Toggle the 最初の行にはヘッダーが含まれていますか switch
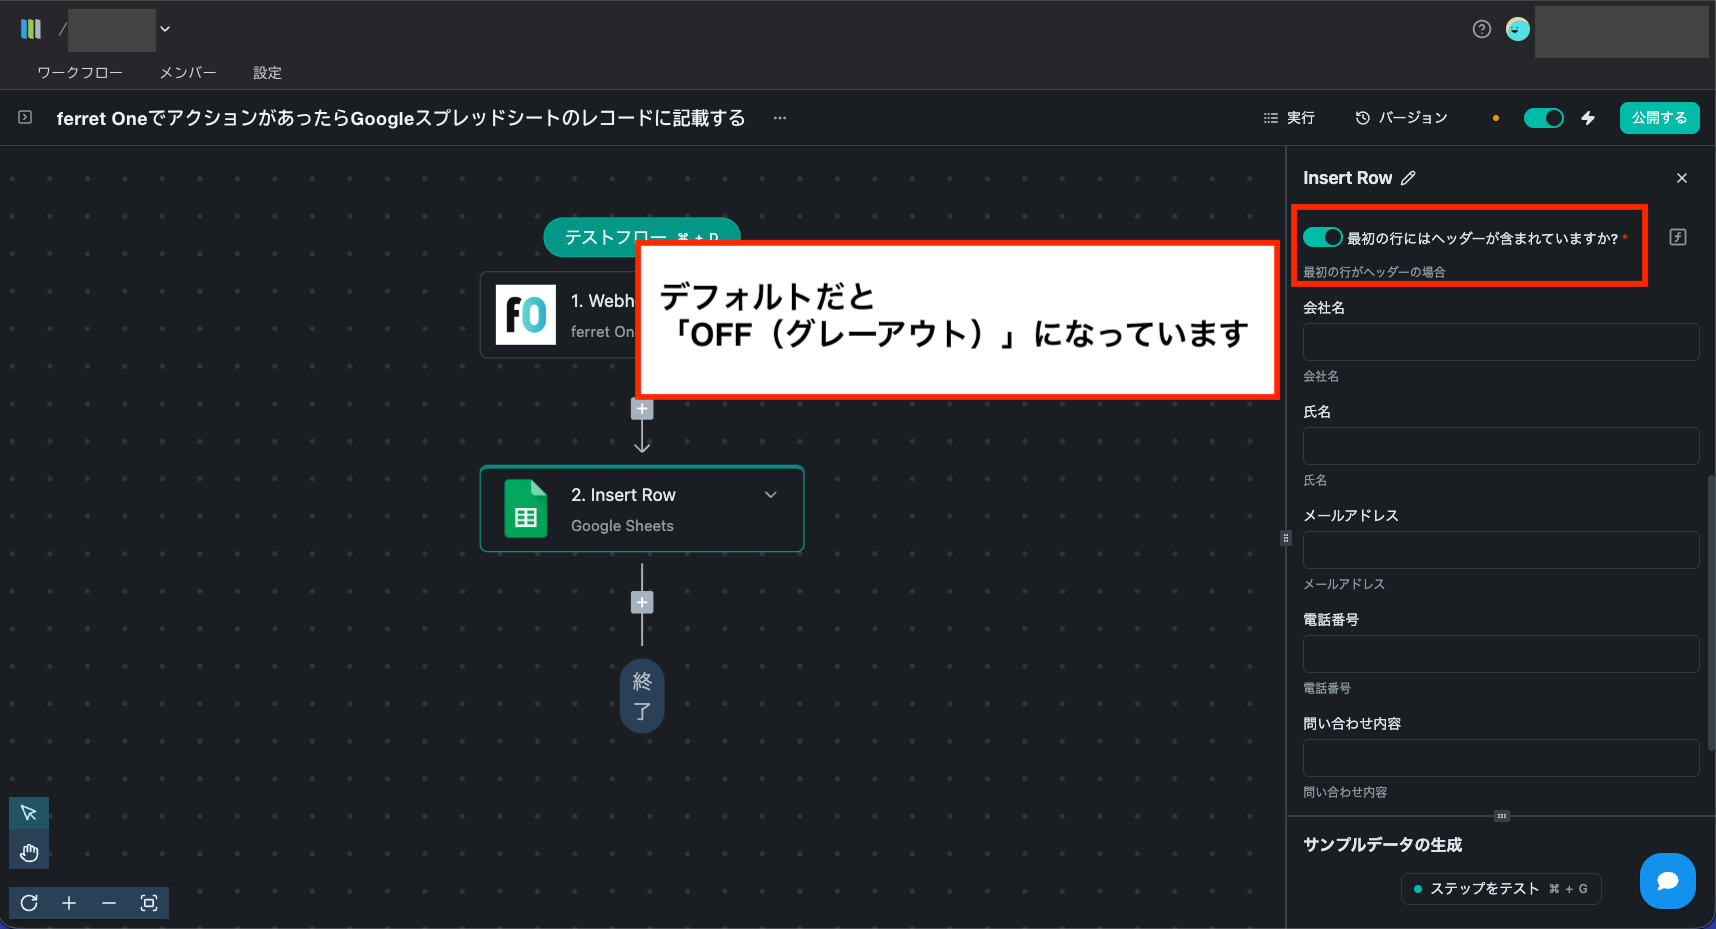This screenshot has height=929, width=1716. (1322, 237)
